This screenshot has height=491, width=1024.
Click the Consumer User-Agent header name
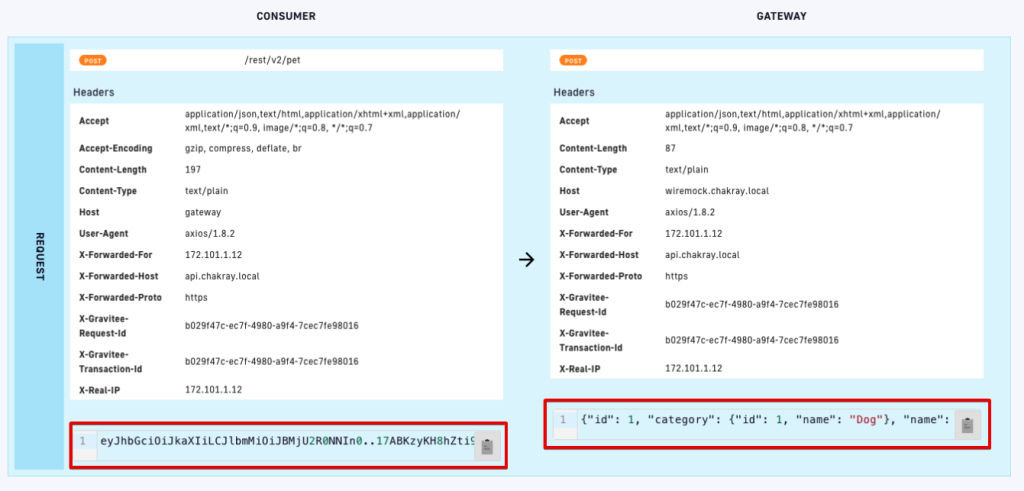[x=103, y=233]
